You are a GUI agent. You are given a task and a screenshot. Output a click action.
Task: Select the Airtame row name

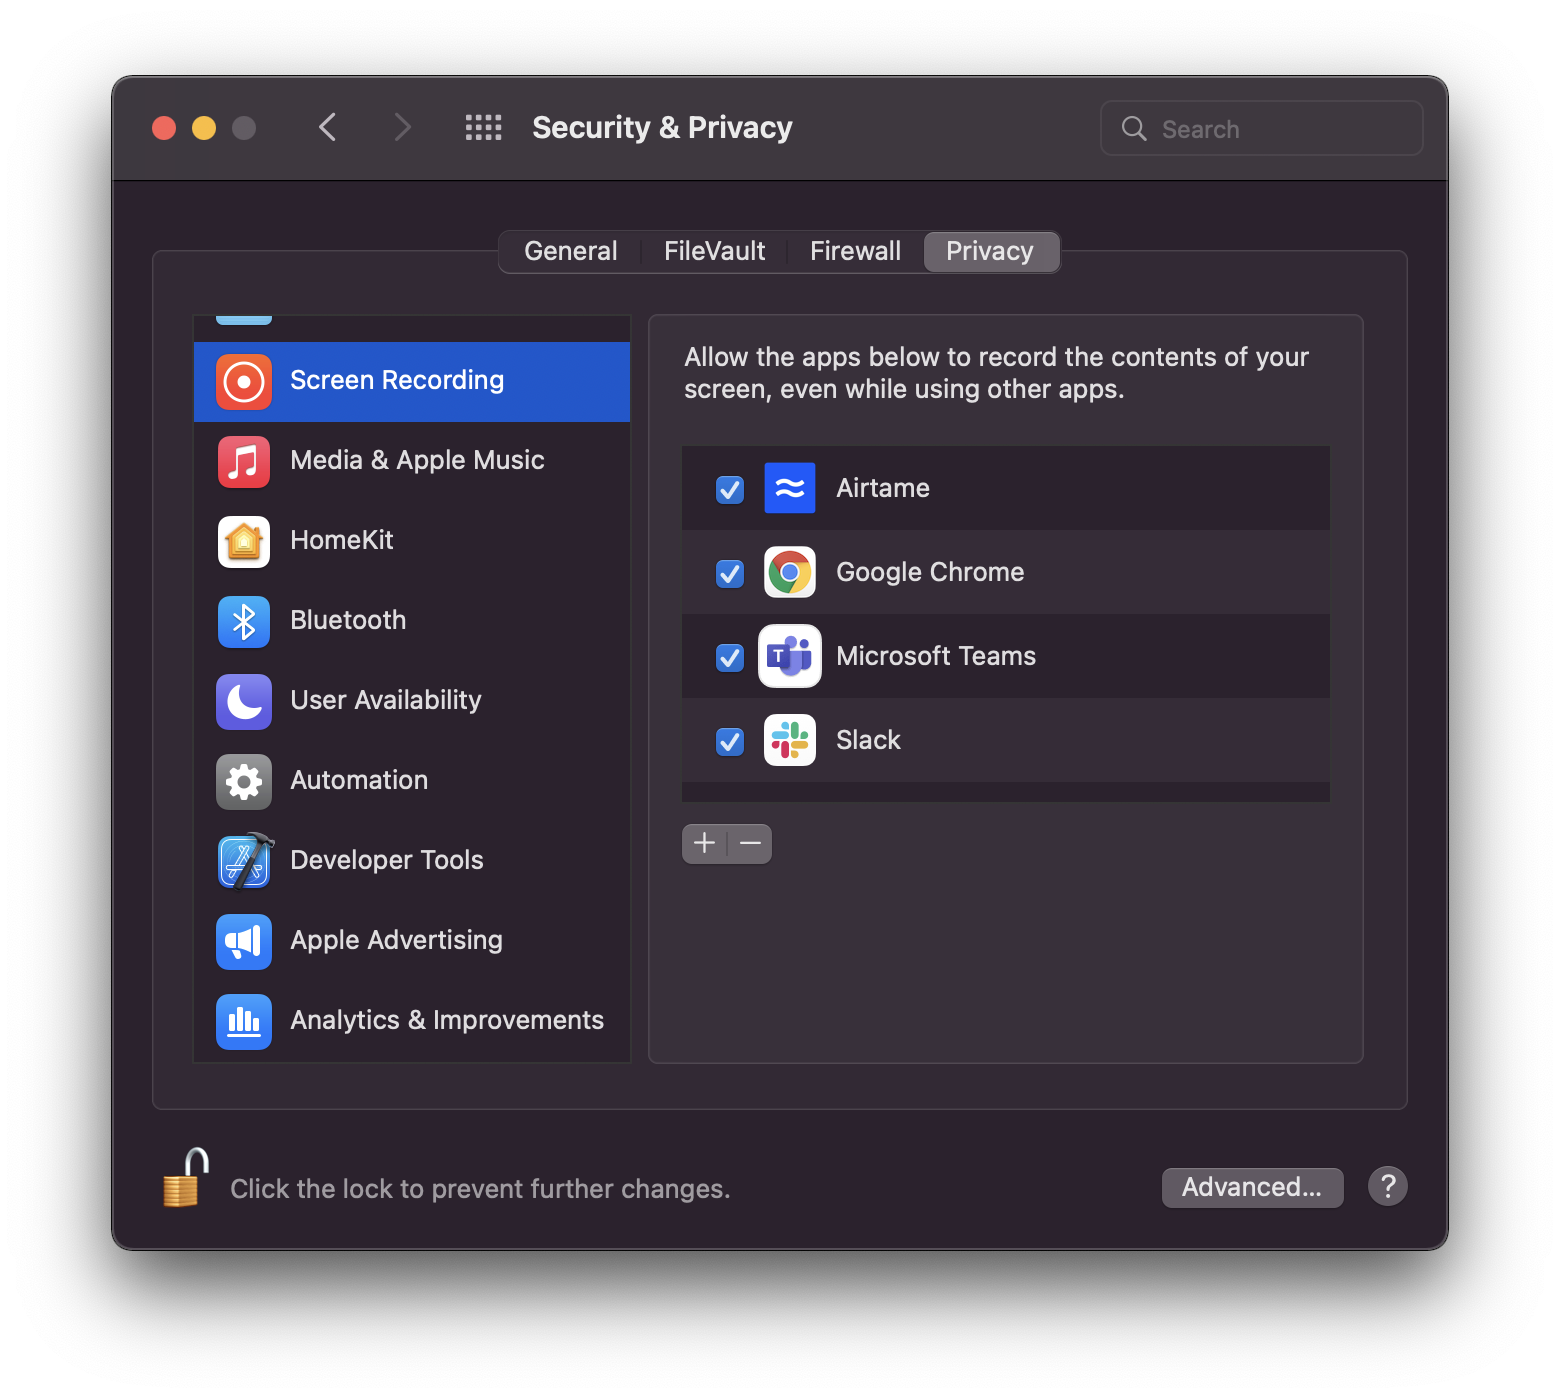click(883, 488)
